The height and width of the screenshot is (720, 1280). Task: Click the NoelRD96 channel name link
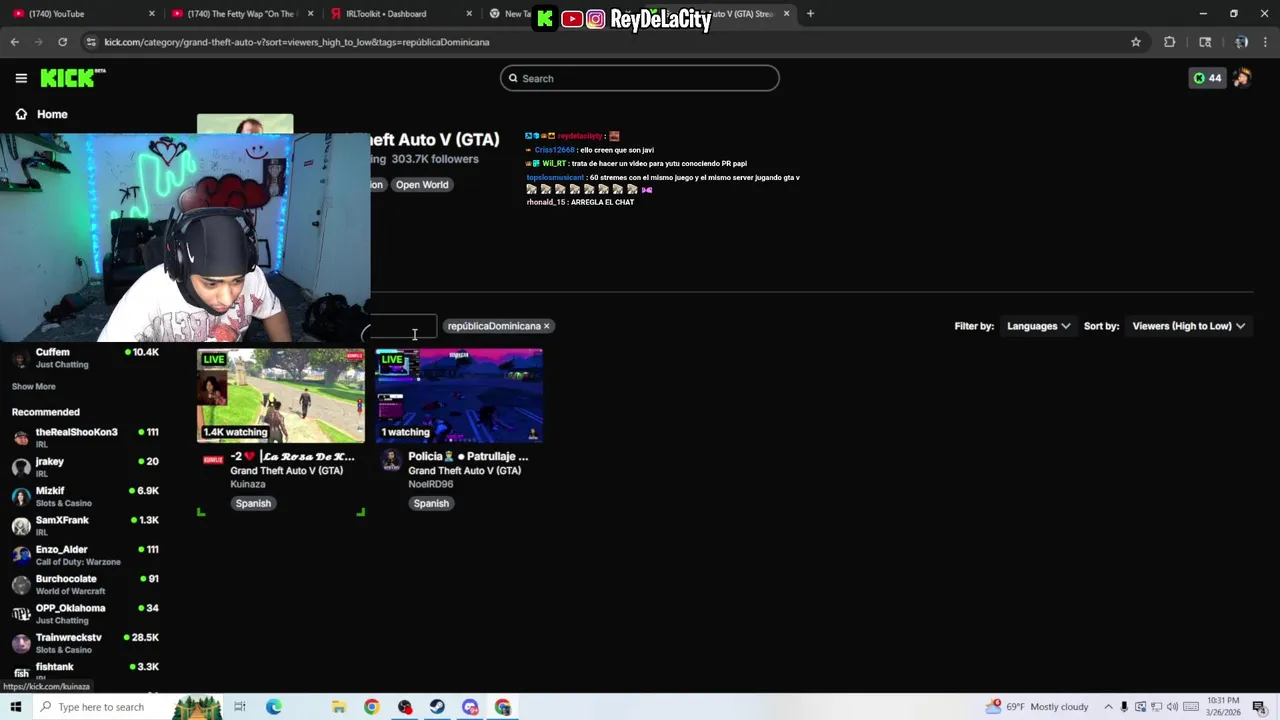pyautogui.click(x=431, y=484)
